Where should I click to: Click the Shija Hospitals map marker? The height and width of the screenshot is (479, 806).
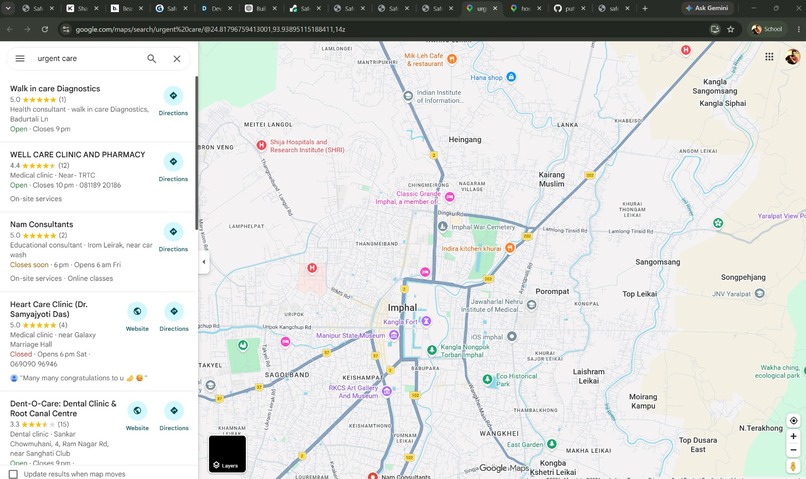click(x=261, y=145)
